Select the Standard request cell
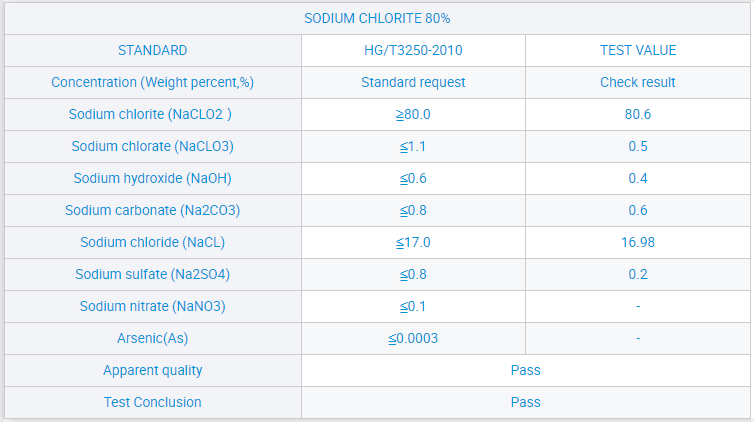 click(x=413, y=82)
